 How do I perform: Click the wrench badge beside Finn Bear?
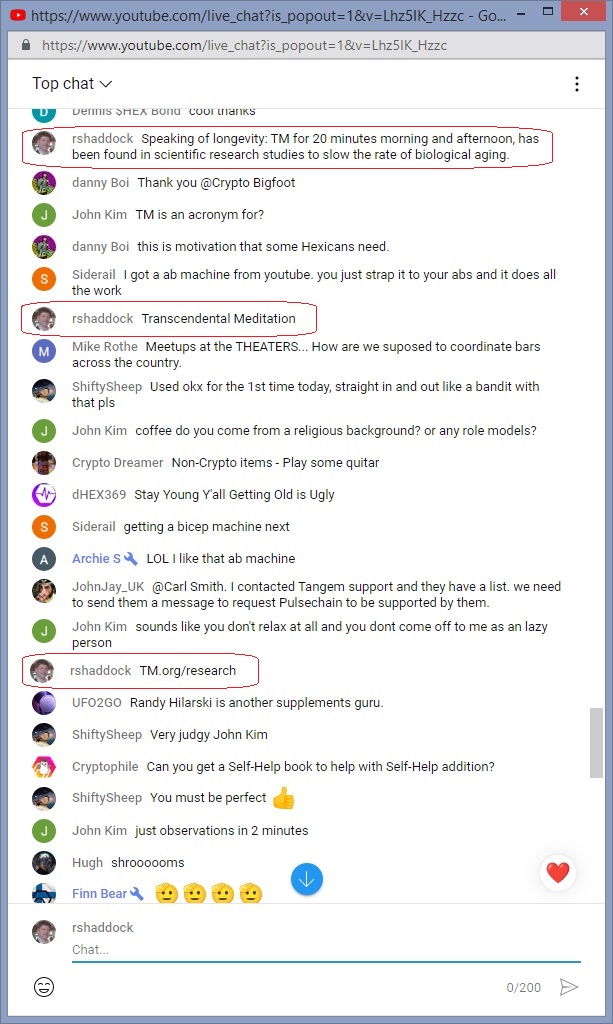pyautogui.click(x=136, y=894)
